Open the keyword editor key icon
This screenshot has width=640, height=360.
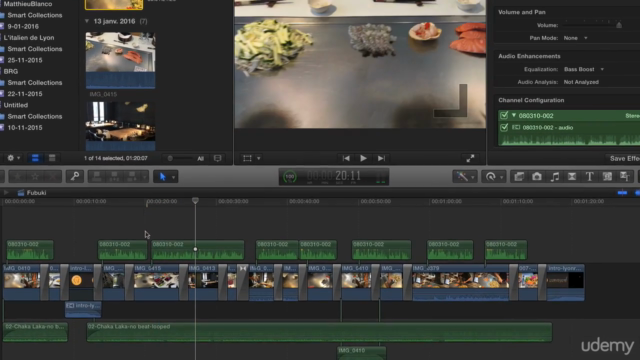[75, 176]
